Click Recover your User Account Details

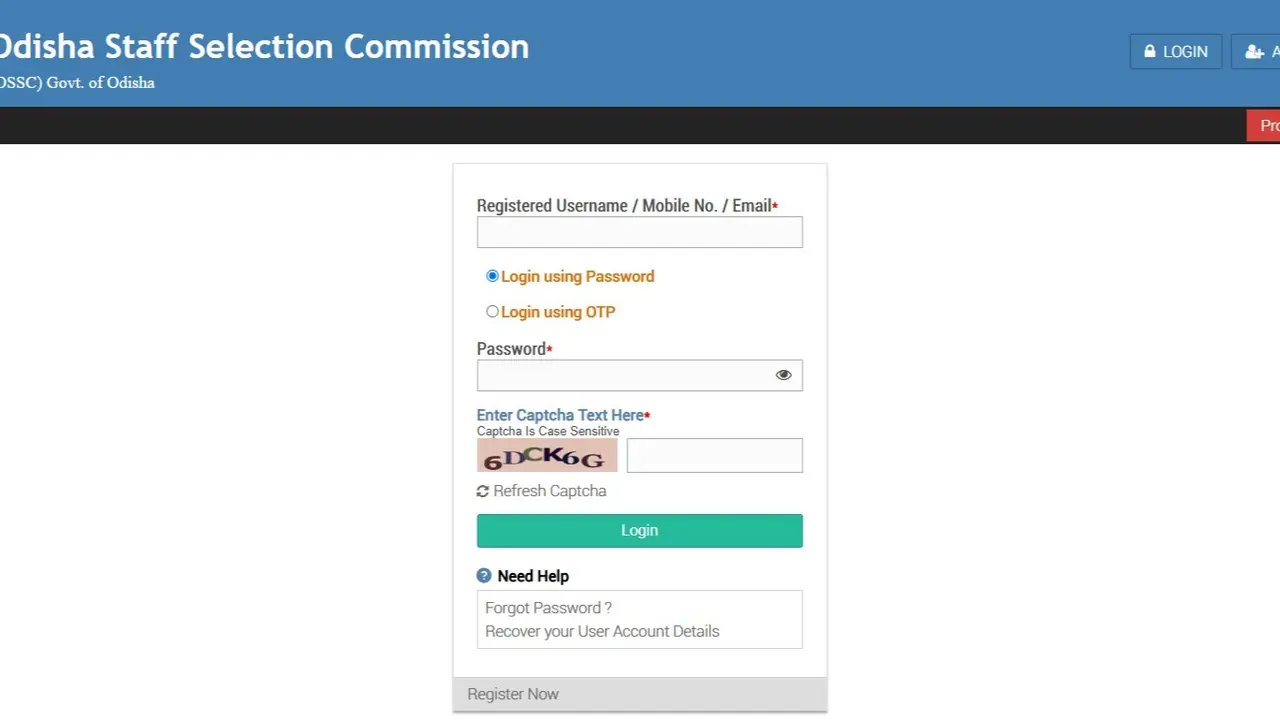point(601,631)
